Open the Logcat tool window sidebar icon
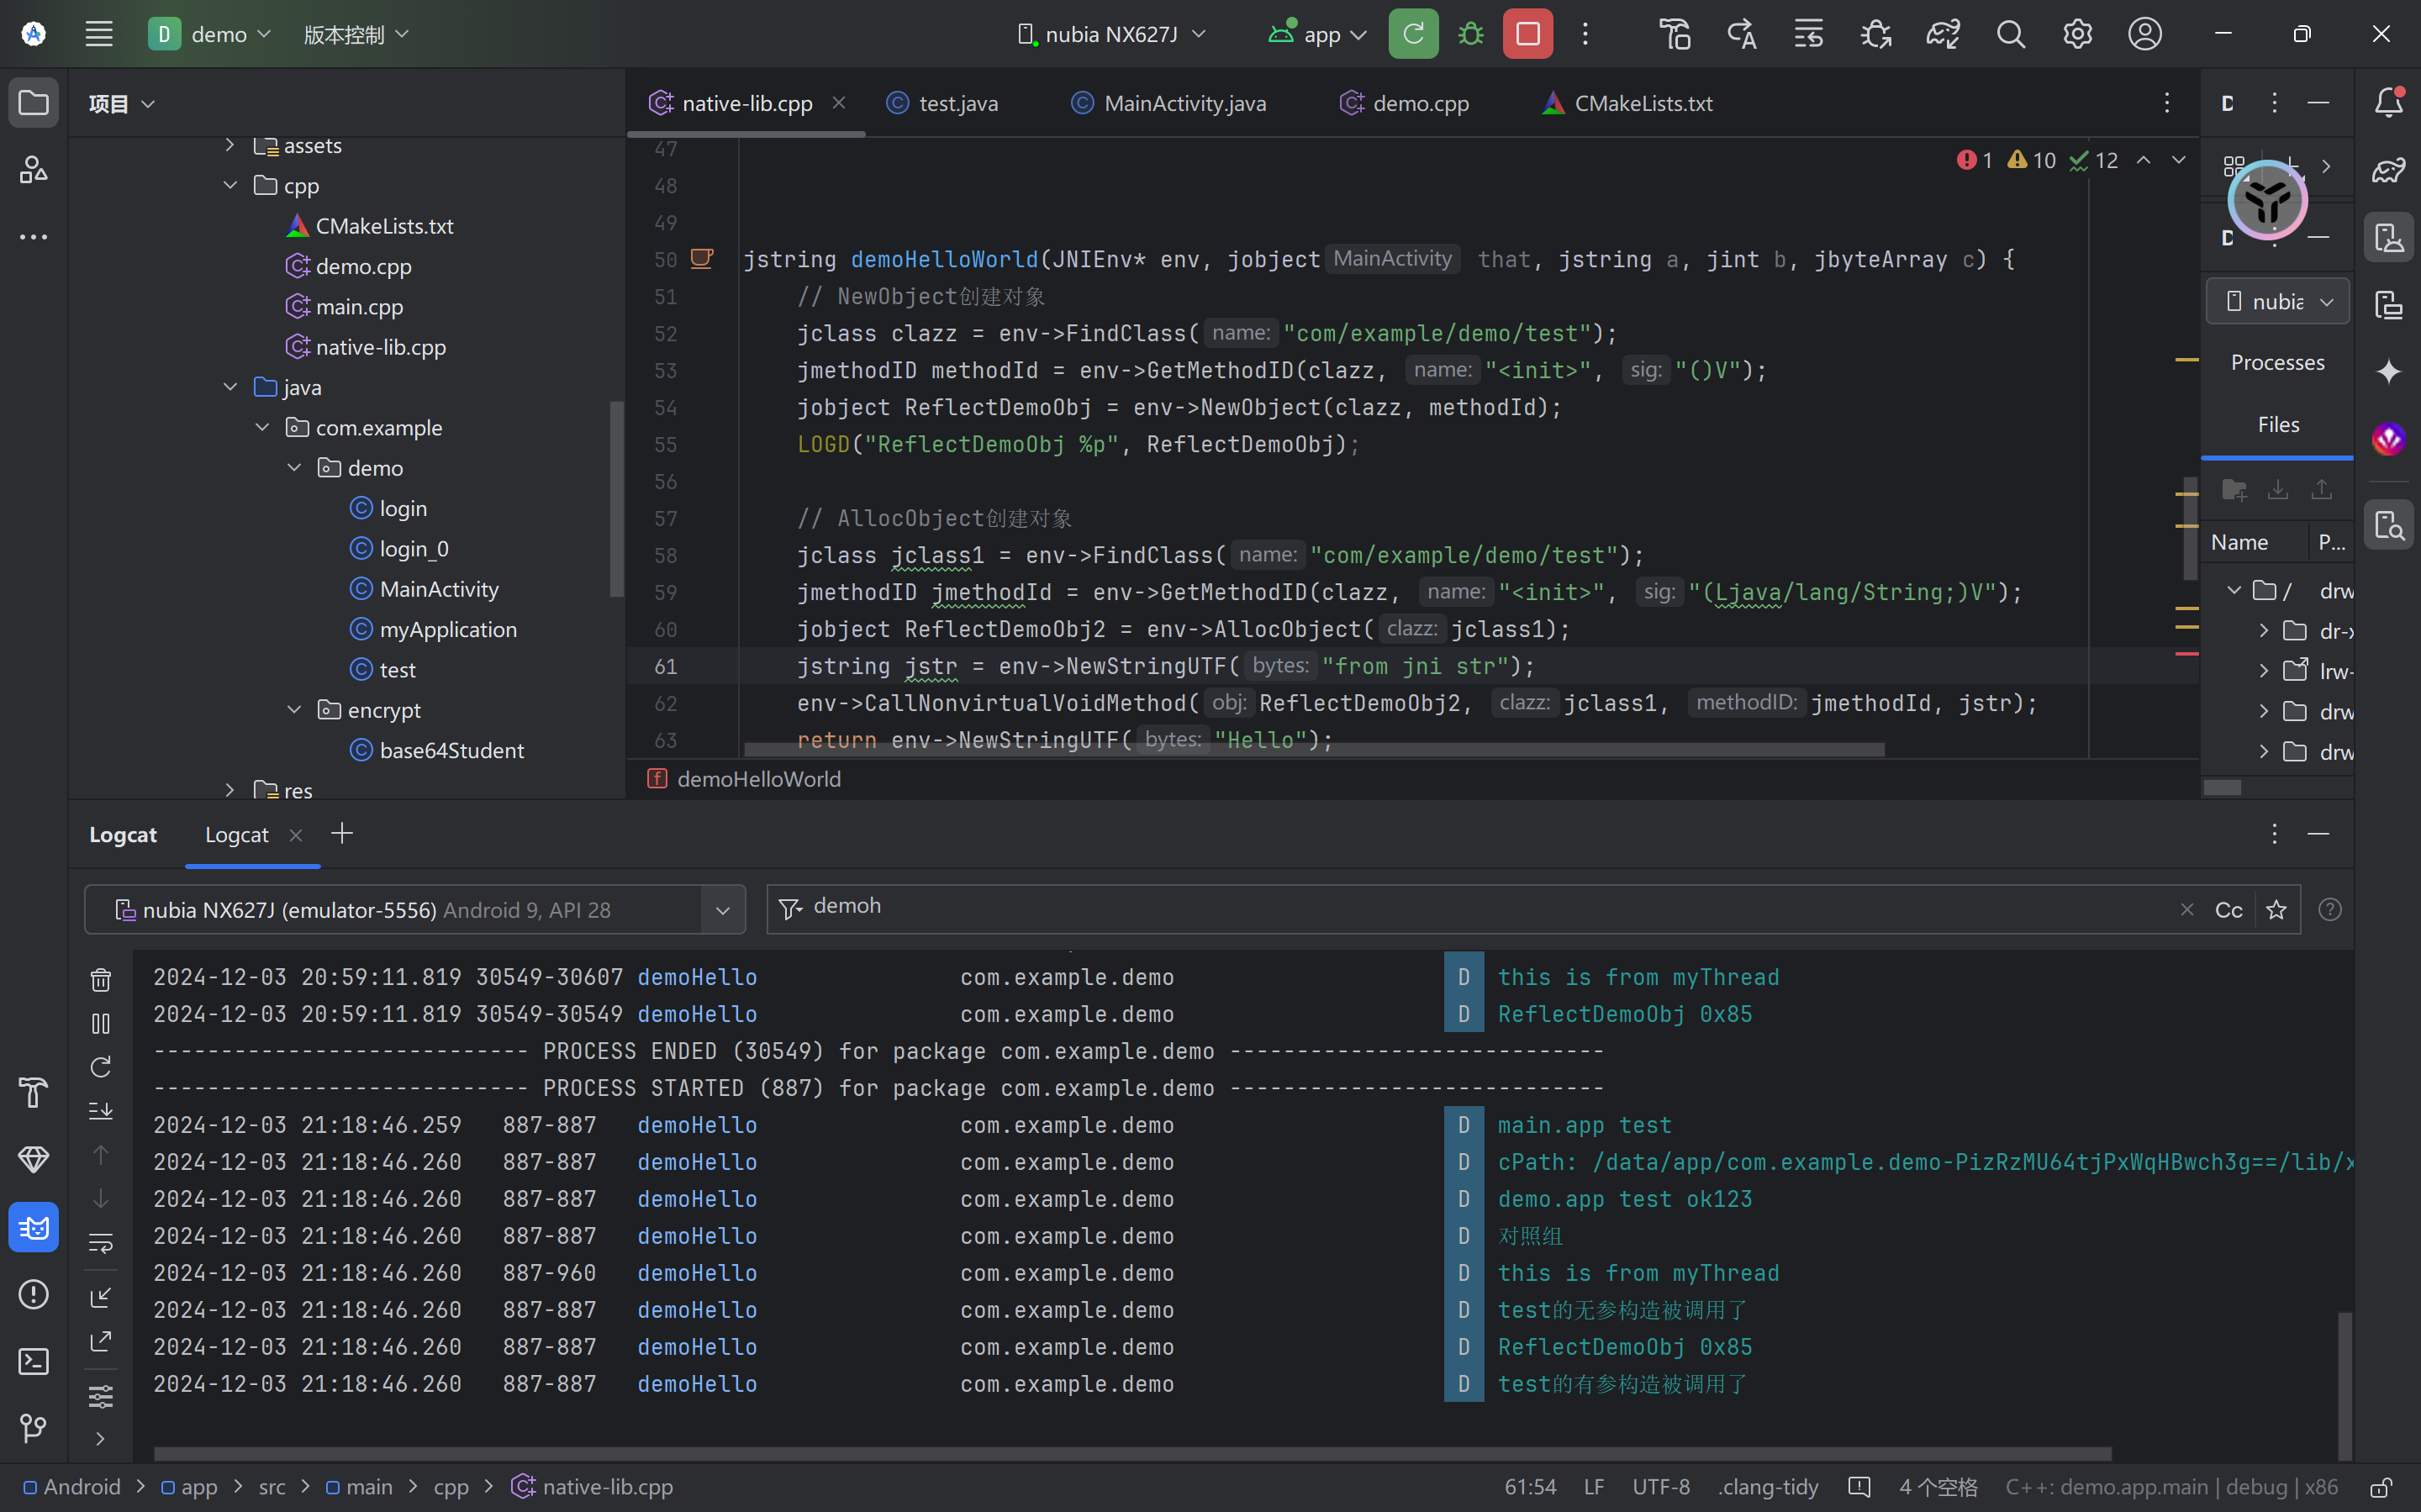 pyautogui.click(x=33, y=1227)
